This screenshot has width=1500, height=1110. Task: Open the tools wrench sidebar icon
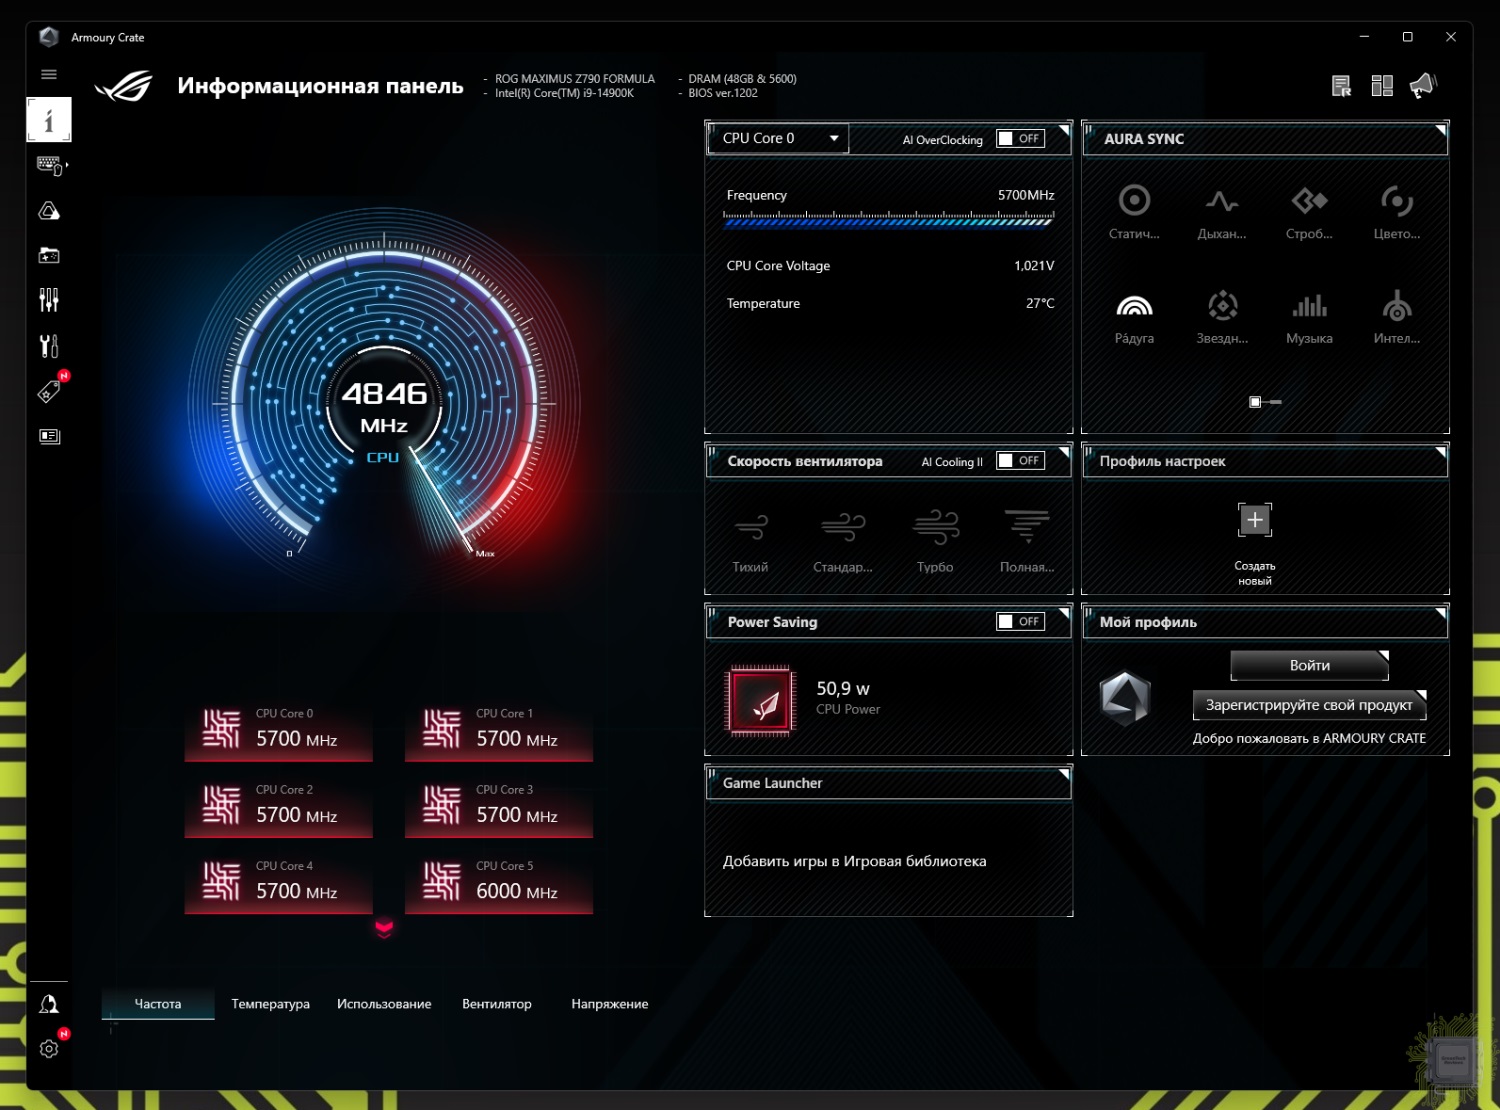click(49, 346)
